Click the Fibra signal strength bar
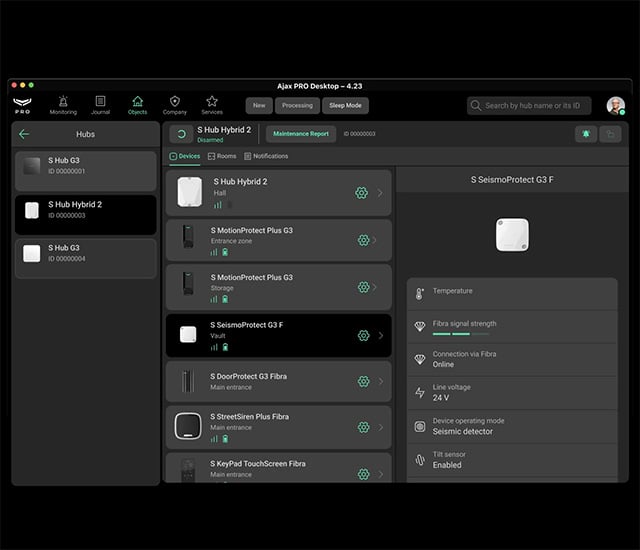The image size is (640, 550). point(461,334)
